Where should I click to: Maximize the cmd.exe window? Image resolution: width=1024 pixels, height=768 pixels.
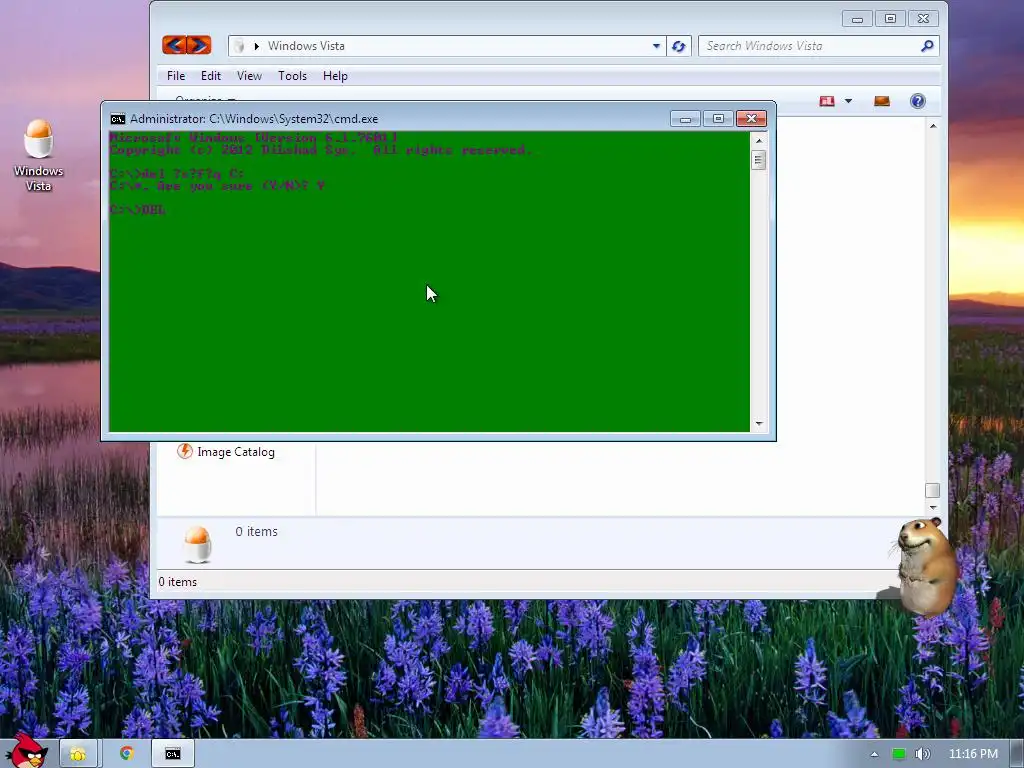pos(718,119)
